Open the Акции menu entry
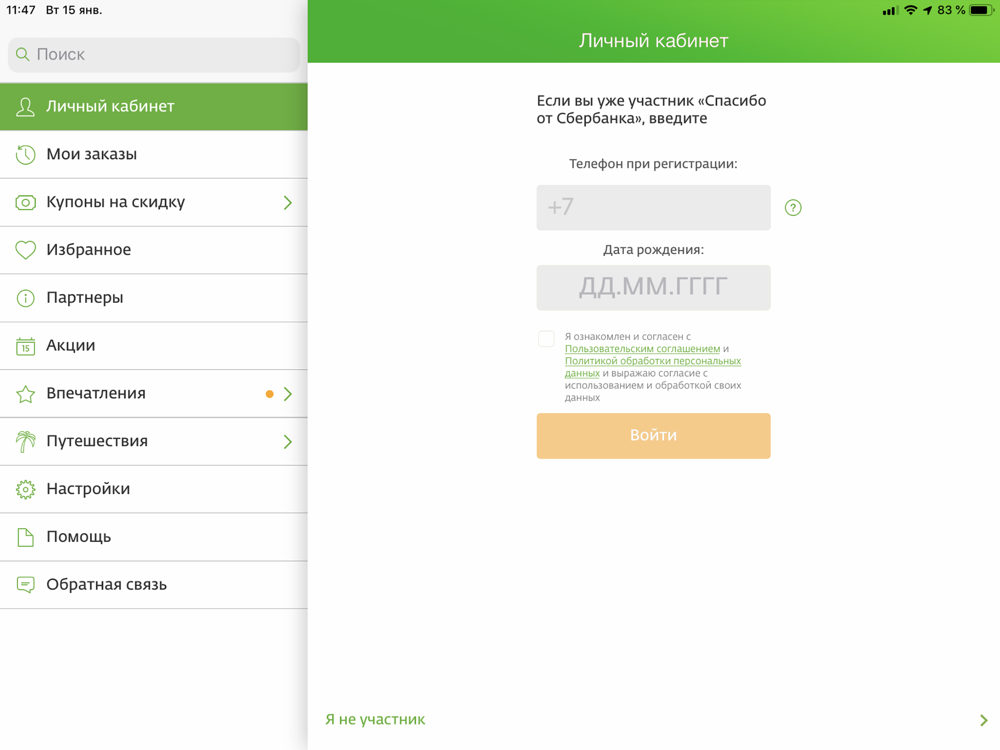1000x750 pixels. 154,346
